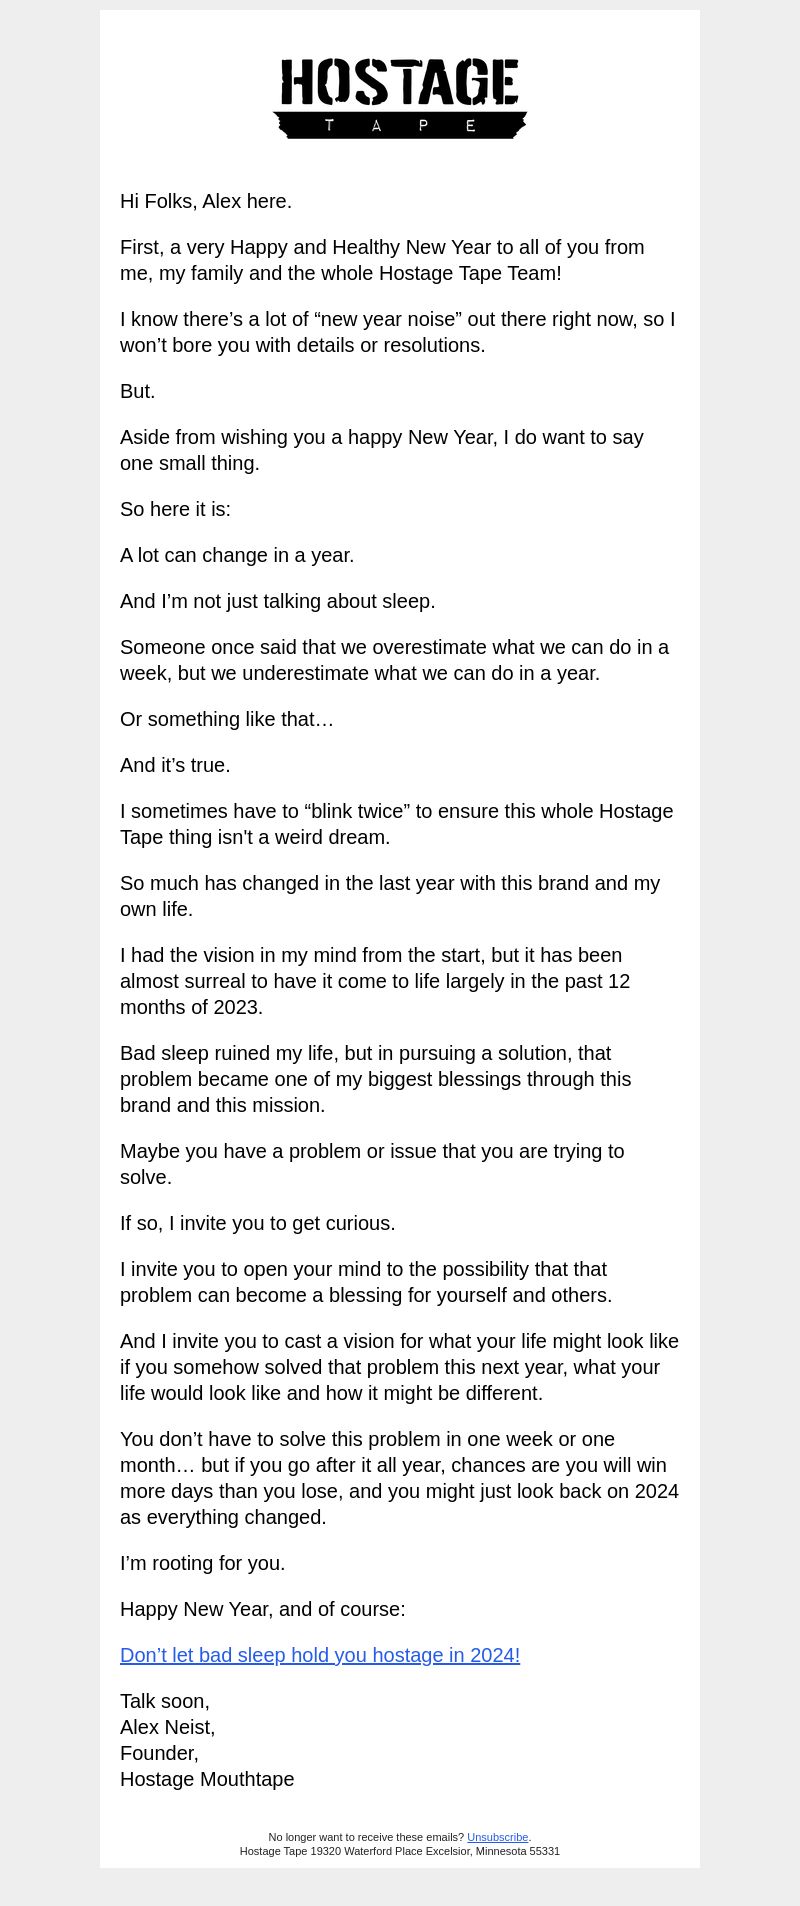This screenshot has height=1906, width=800.
Task: Click the "Someone once said" quote paragraph
Action: point(394,660)
